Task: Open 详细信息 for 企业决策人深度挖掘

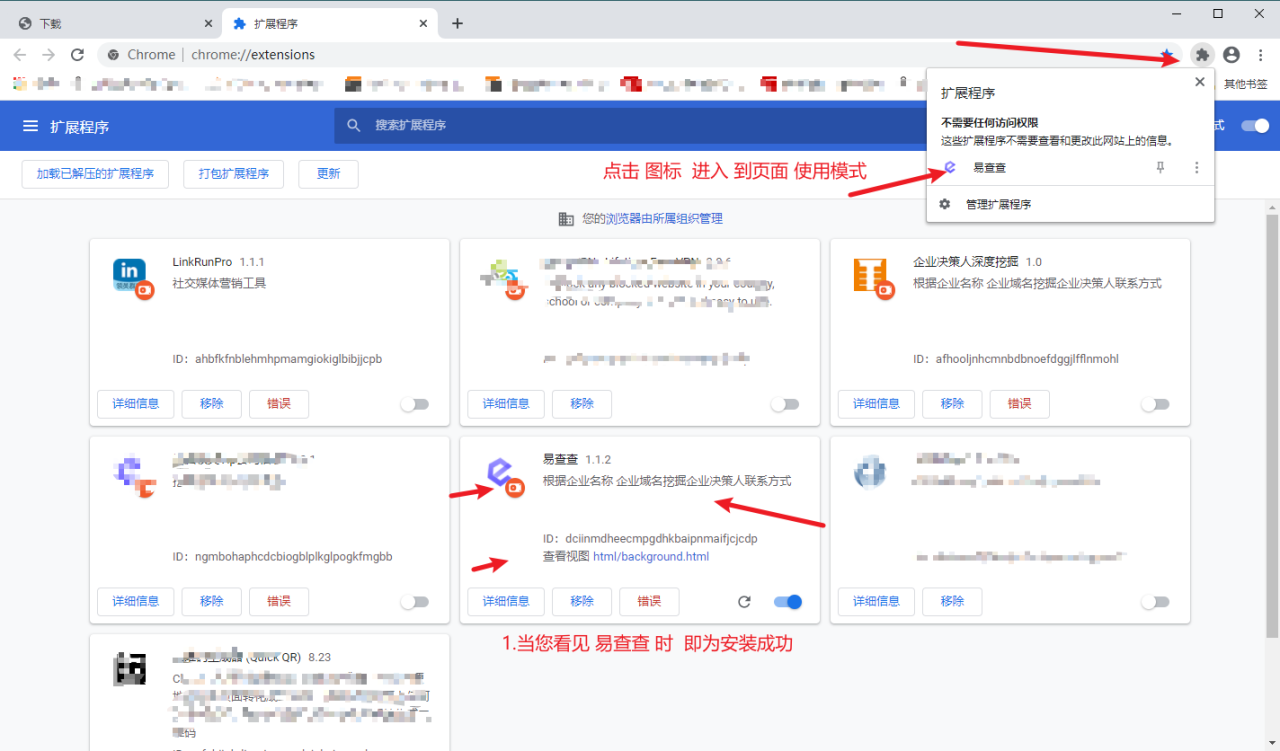Action: pyautogui.click(x=876, y=404)
